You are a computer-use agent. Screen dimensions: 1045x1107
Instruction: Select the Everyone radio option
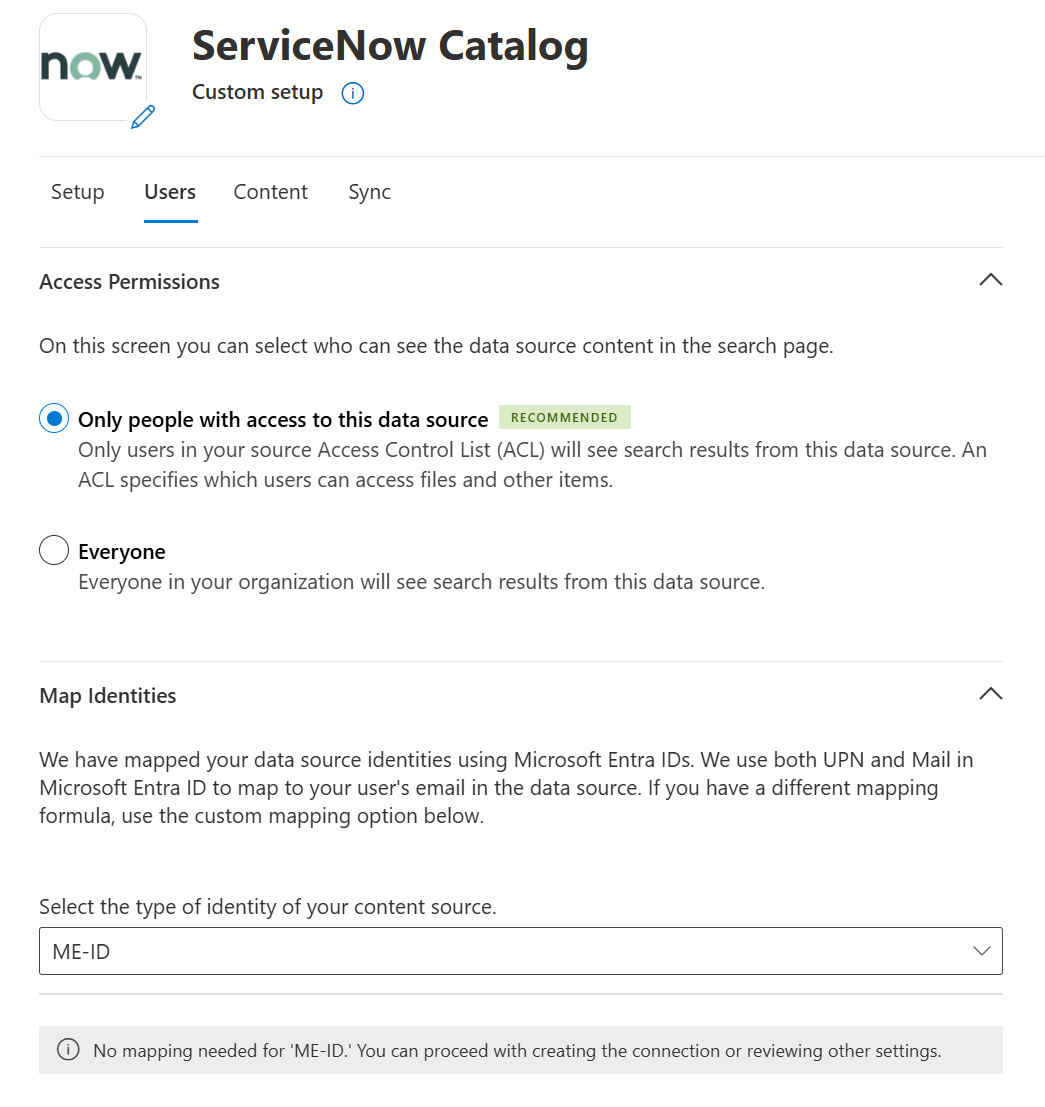54,550
